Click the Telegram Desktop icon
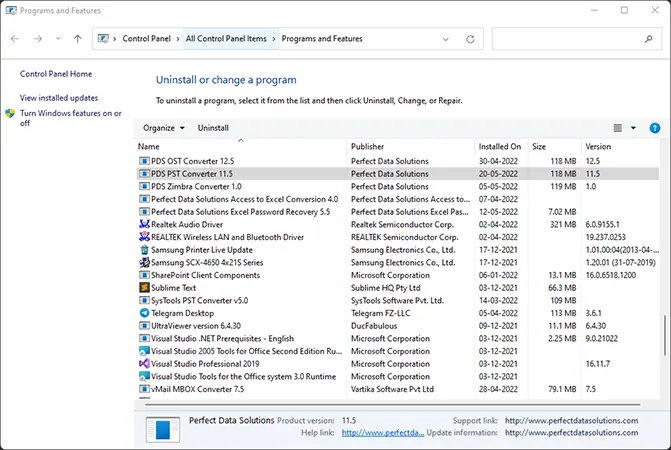This screenshot has width=671, height=450. point(144,313)
